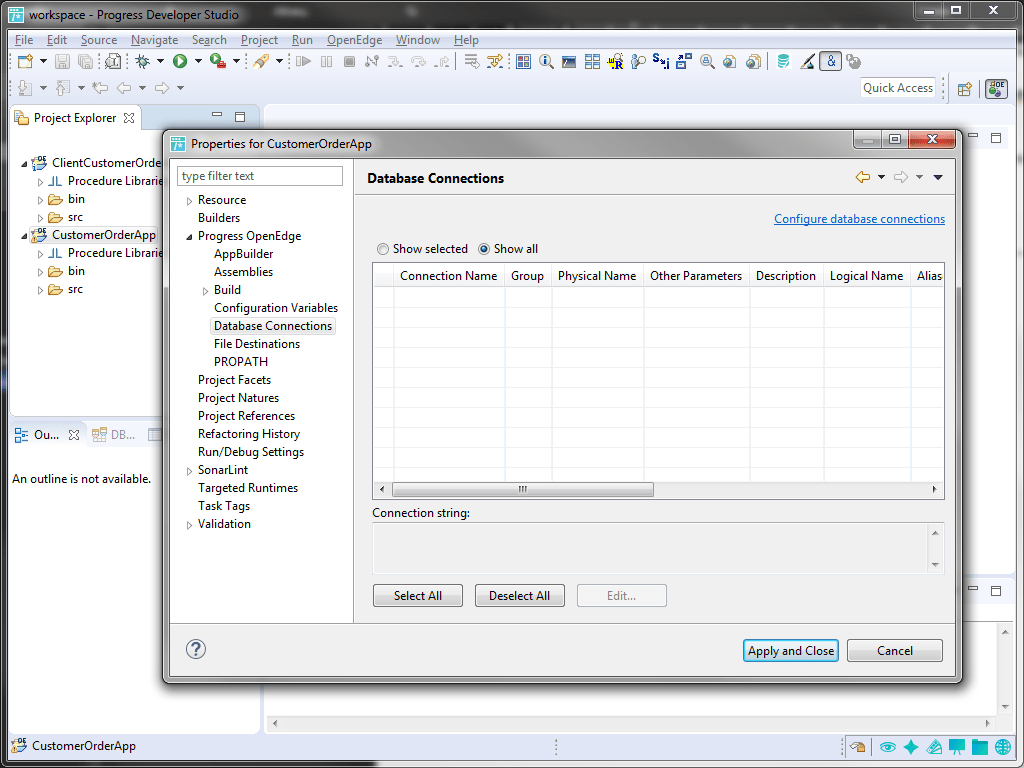Screen dimensions: 1024x768
Task: Expand the Build tree node
Action: (205, 291)
